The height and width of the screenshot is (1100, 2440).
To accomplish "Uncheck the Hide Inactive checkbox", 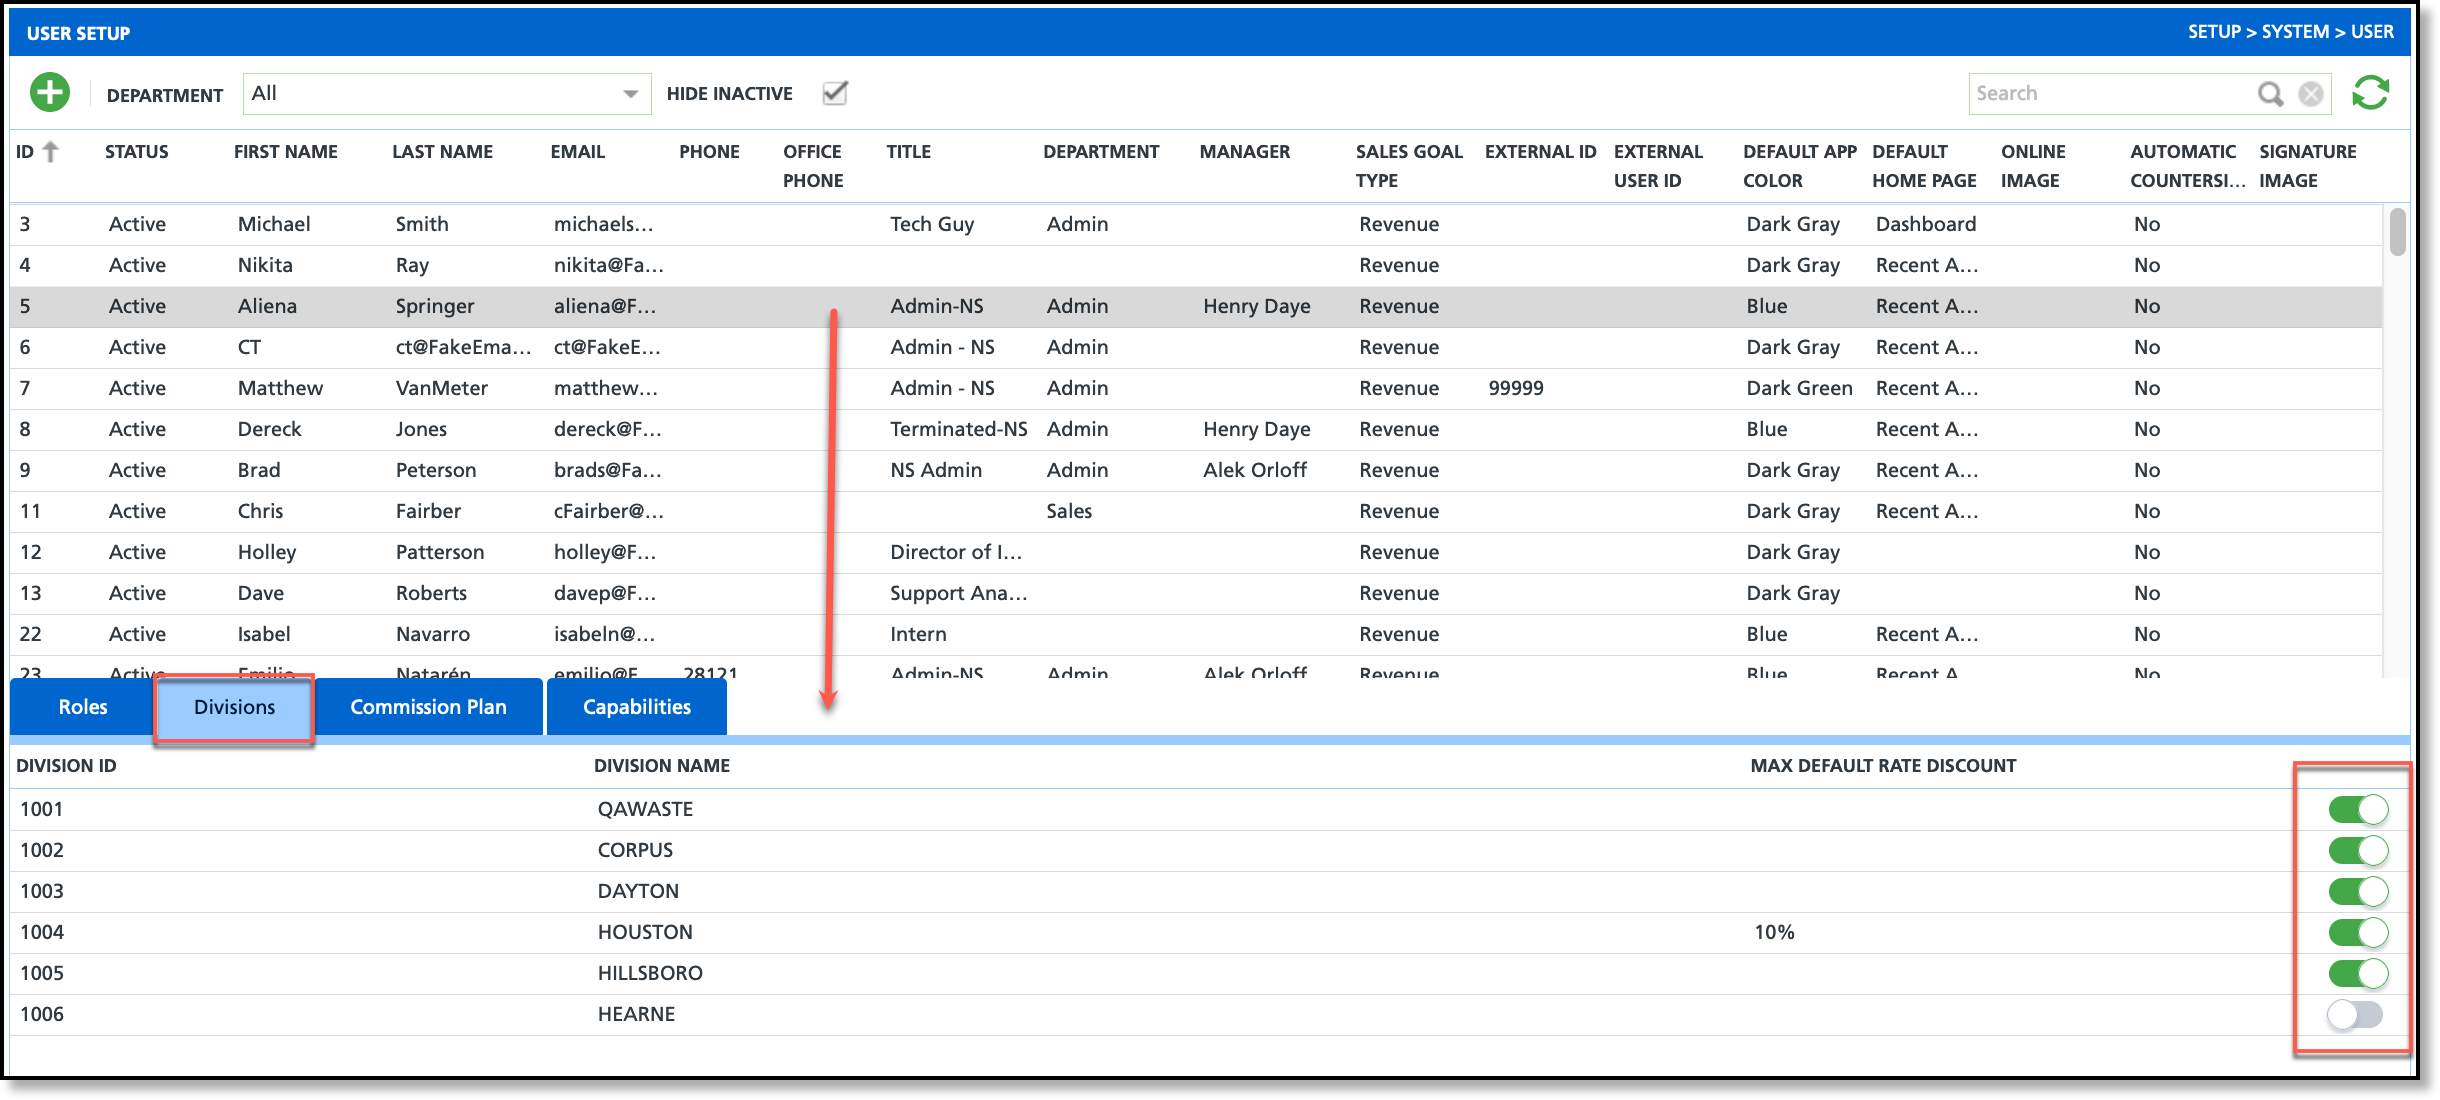I will 835,93.
